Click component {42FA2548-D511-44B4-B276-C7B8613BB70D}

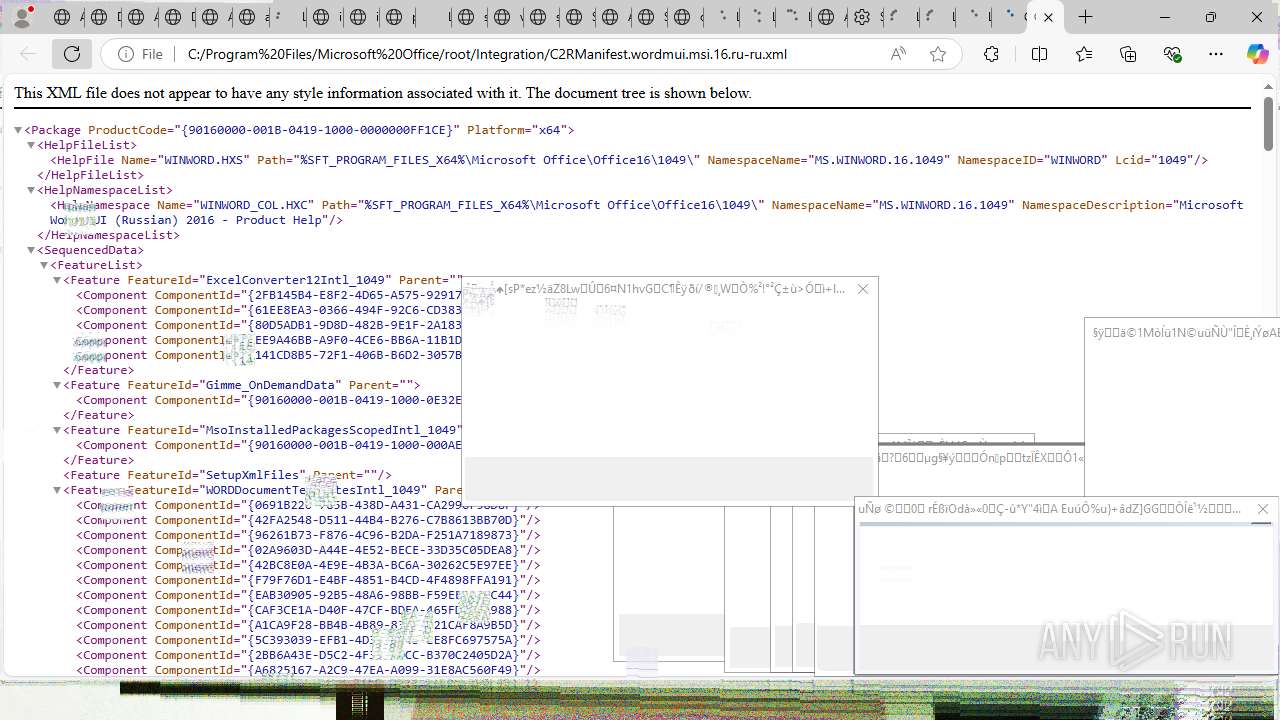309,520
